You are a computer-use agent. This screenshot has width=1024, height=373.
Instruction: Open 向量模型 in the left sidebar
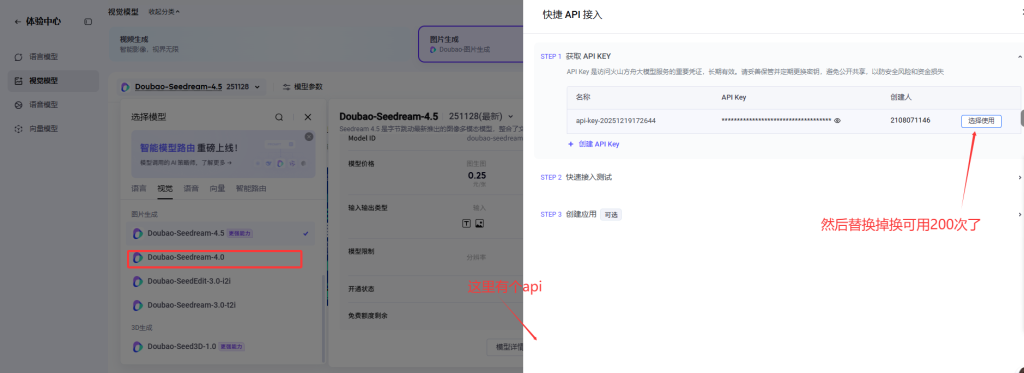[x=54, y=129]
